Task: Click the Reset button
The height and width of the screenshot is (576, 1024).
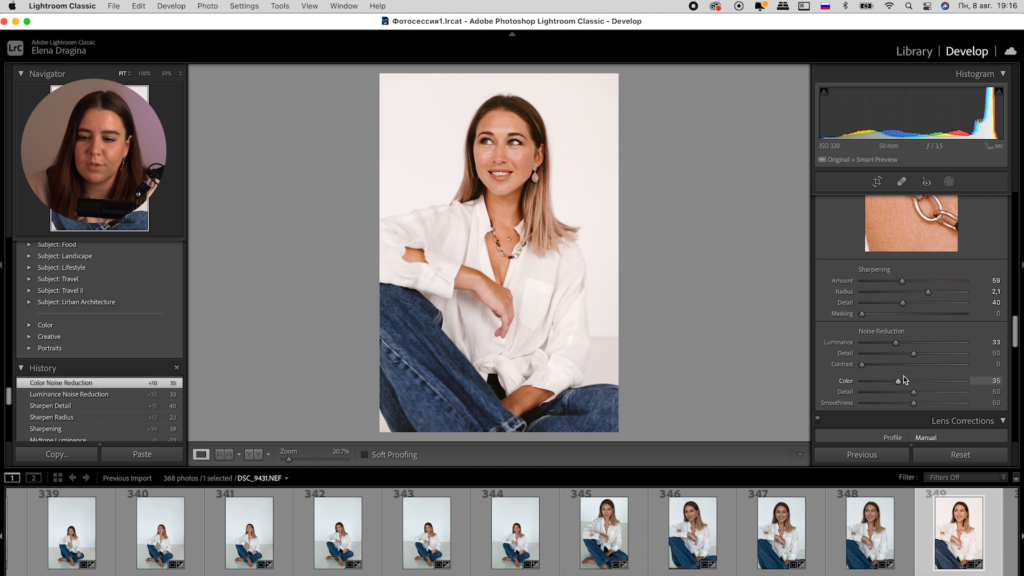Action: (x=960, y=454)
